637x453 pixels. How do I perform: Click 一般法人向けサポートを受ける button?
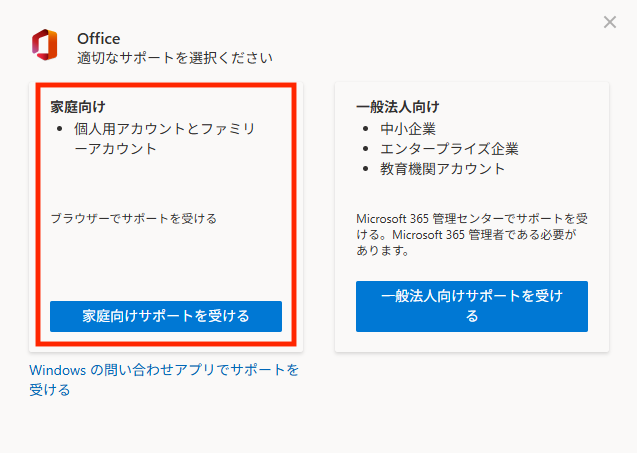472,306
